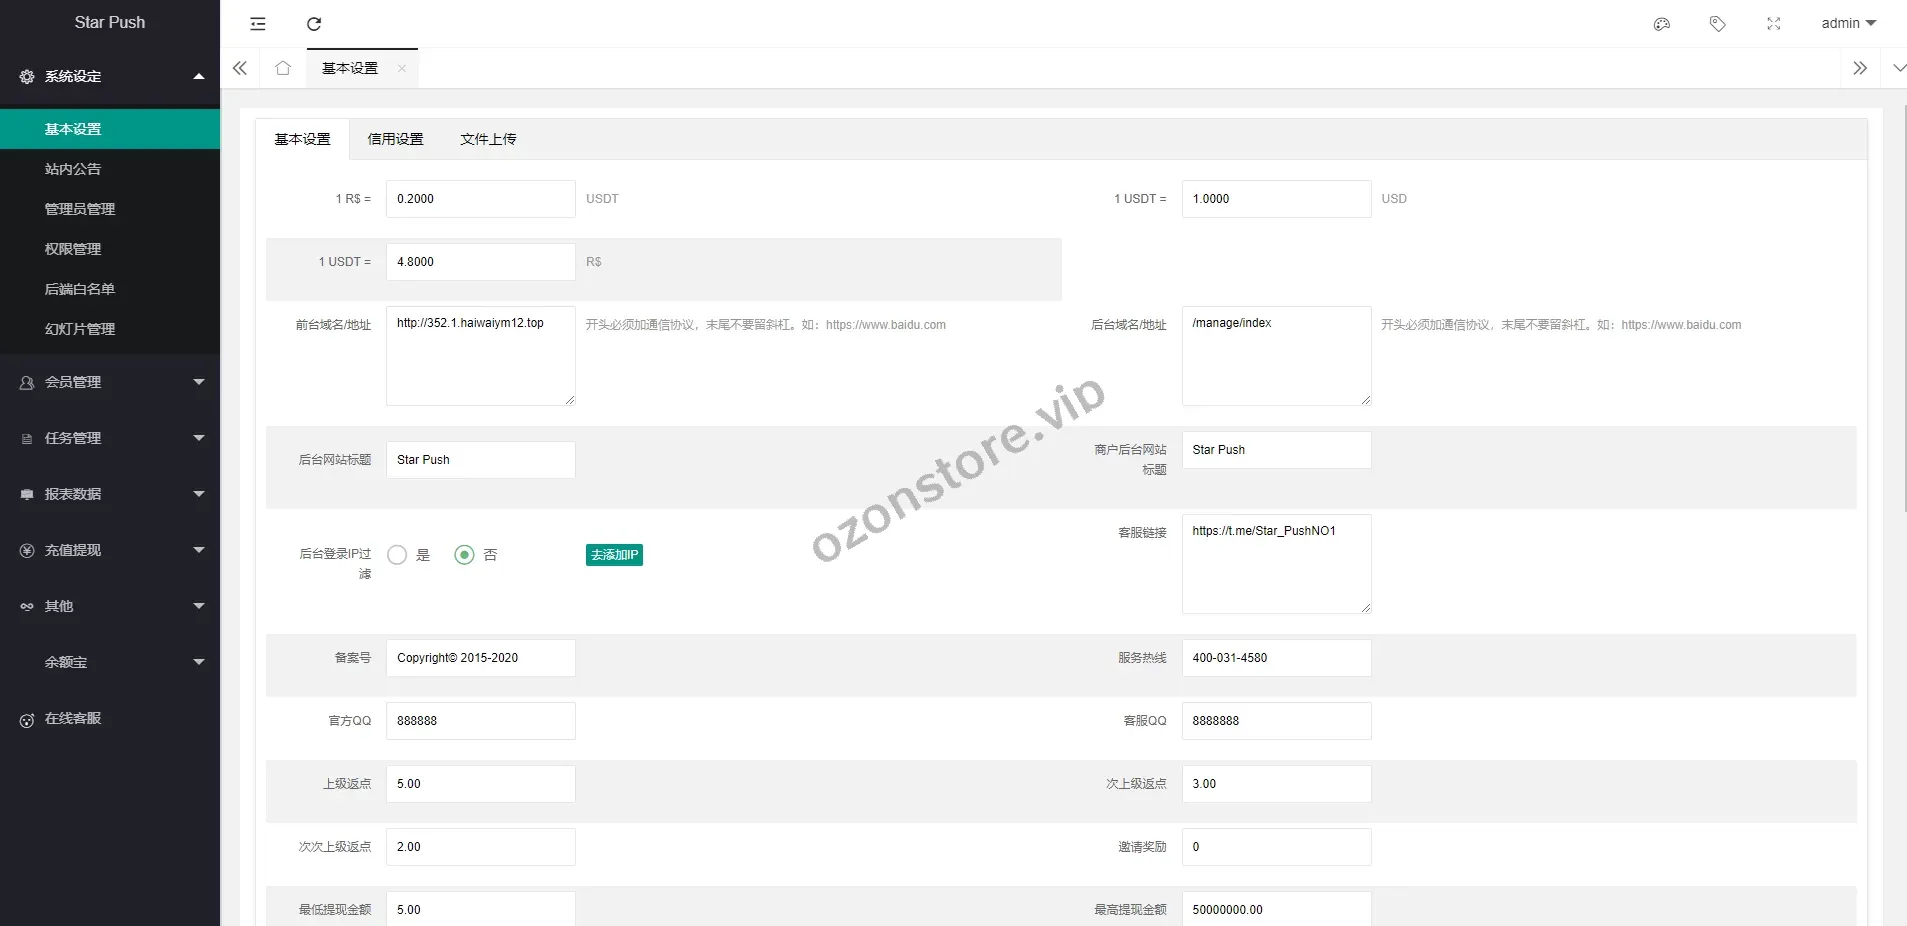Open the theme palette icon in the header
Viewport: 1907px width, 926px height.
click(1661, 24)
